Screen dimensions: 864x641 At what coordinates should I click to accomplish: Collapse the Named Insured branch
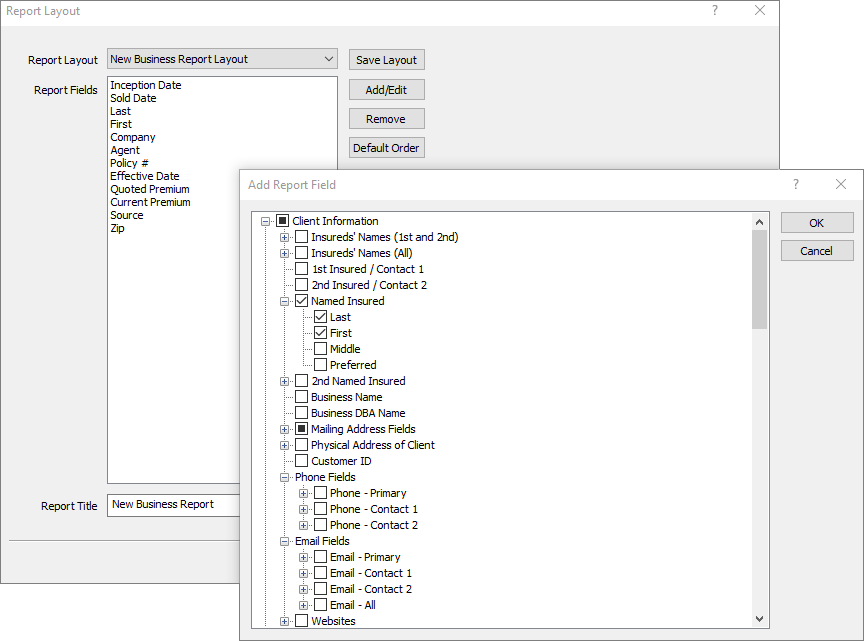pyautogui.click(x=284, y=300)
